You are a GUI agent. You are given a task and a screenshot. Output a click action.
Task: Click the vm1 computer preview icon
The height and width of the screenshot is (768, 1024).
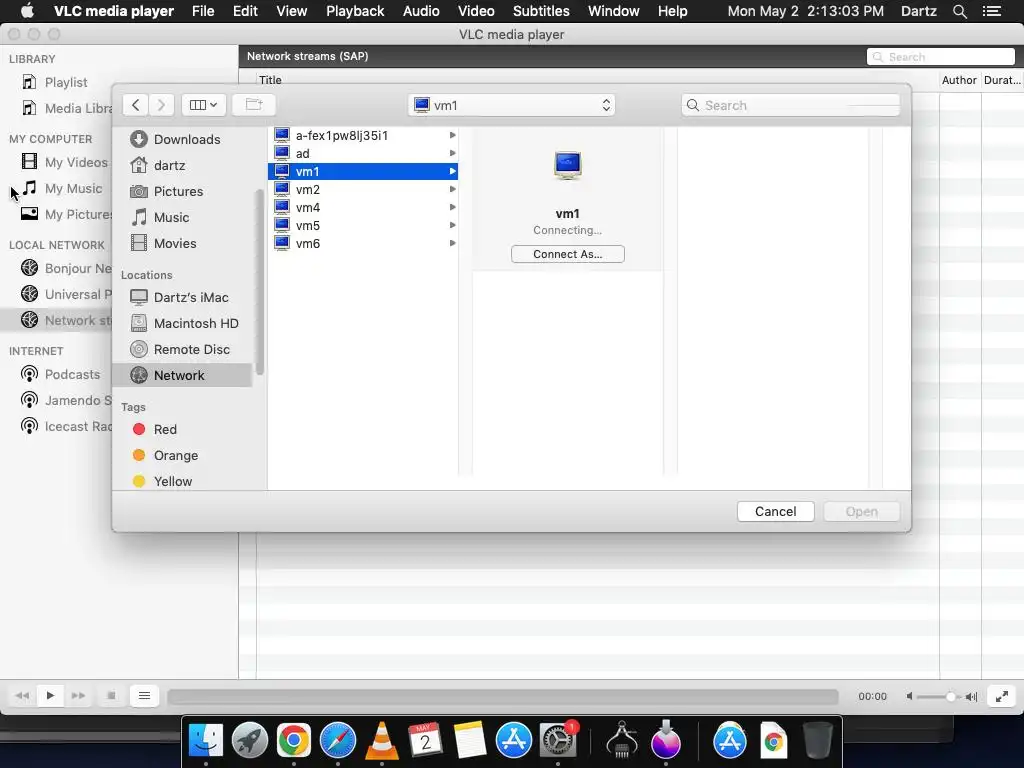point(568,166)
